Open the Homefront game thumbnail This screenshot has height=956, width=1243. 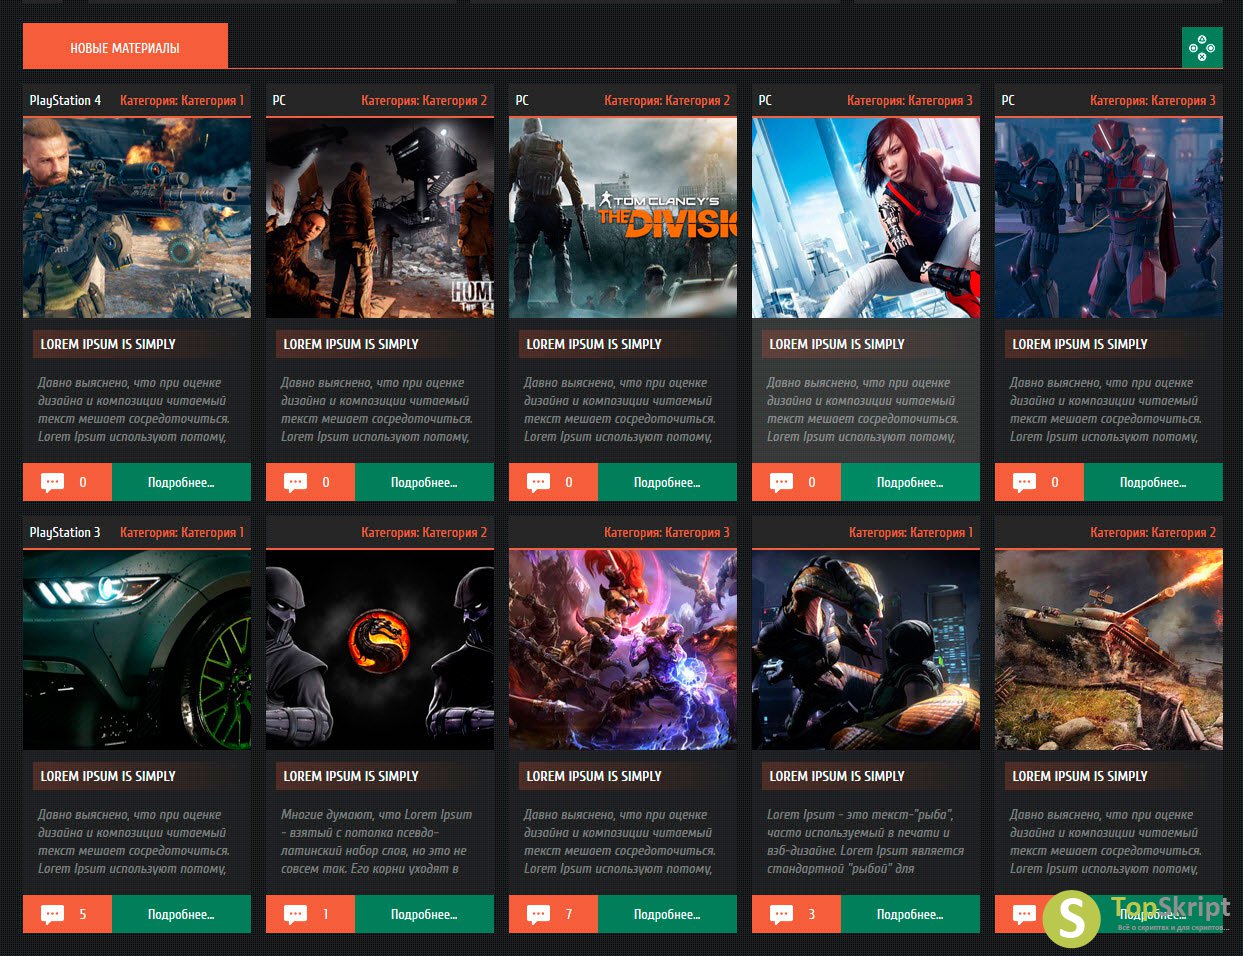click(380, 218)
